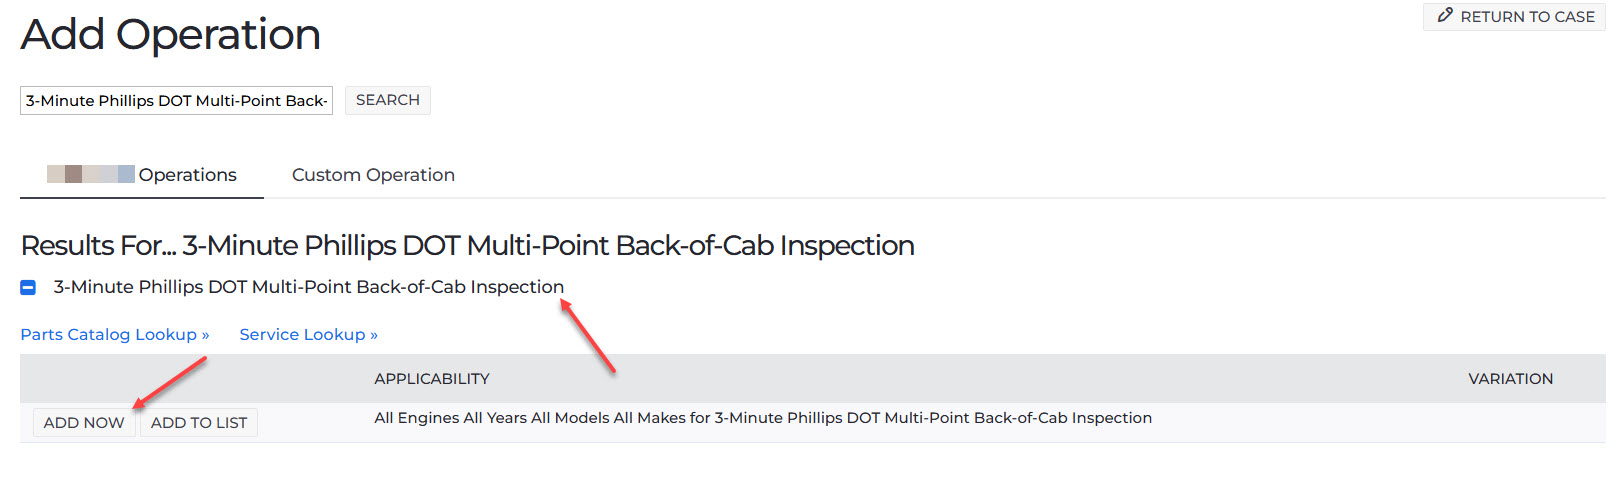1621x480 pixels.
Task: Collapse the 3-Minute Phillips DOT result group
Action: (28, 288)
